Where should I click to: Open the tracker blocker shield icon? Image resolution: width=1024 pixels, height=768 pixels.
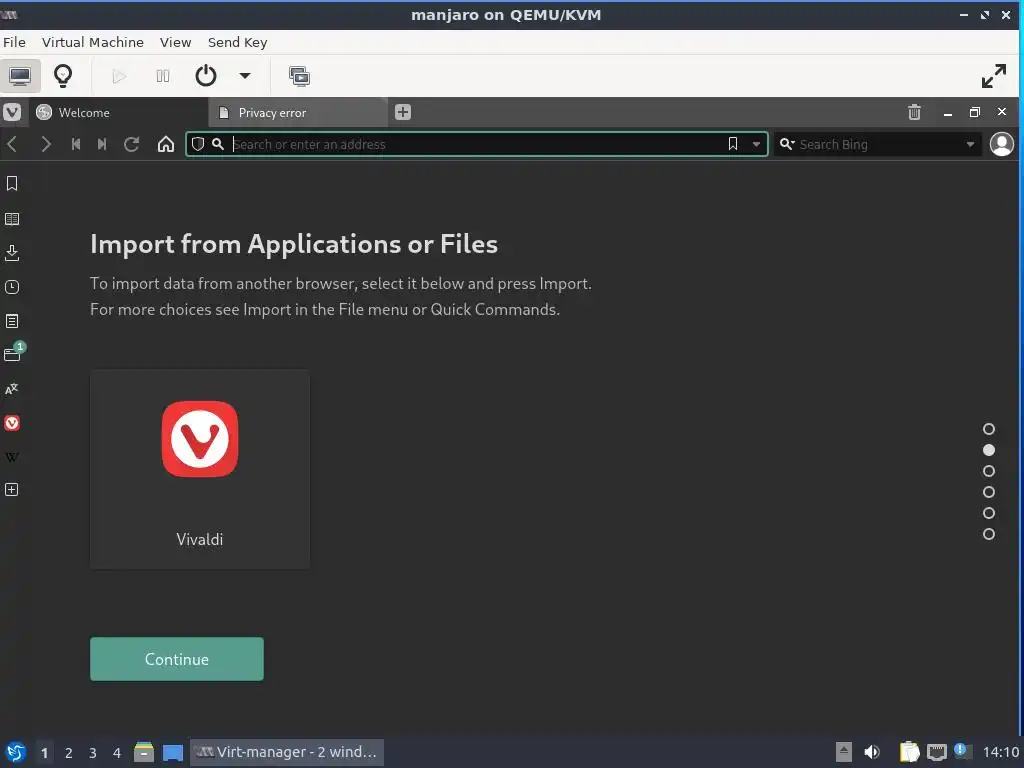198,144
